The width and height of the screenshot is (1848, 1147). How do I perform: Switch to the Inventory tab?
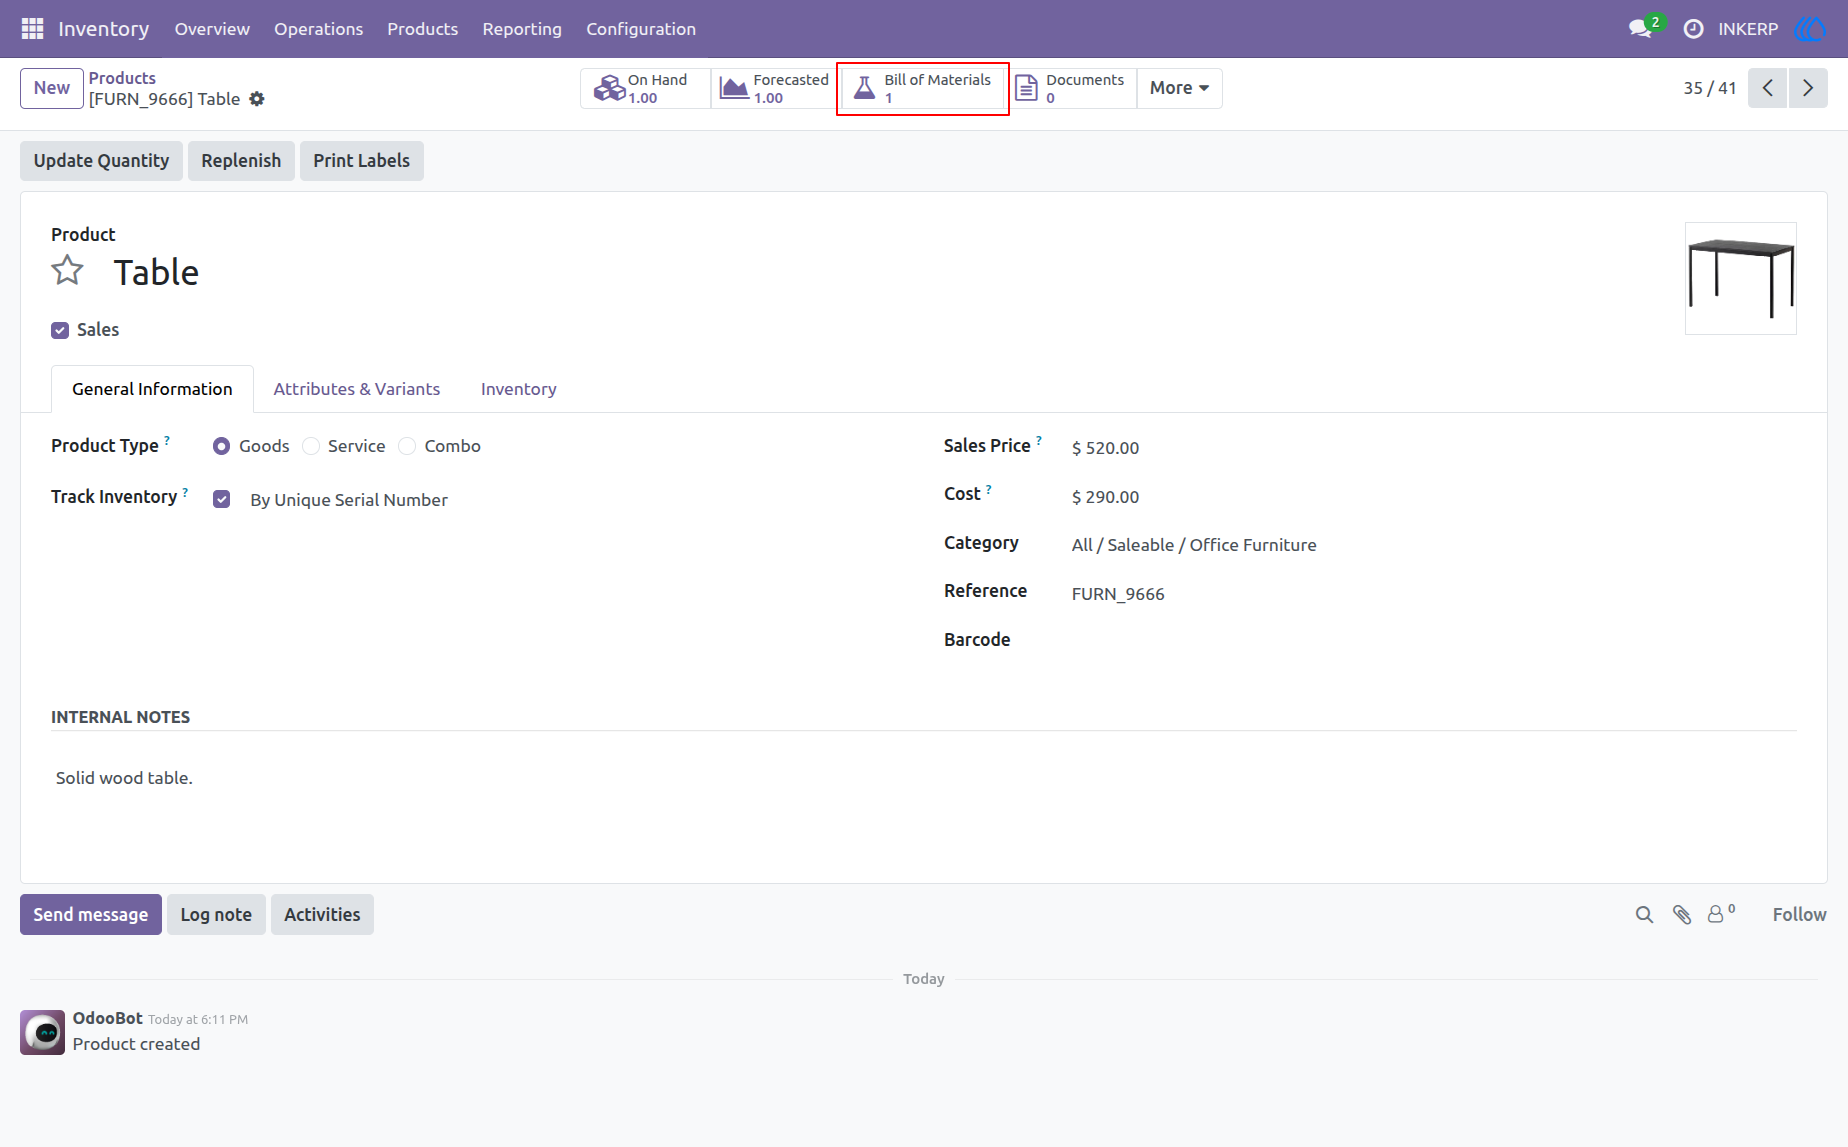point(518,389)
